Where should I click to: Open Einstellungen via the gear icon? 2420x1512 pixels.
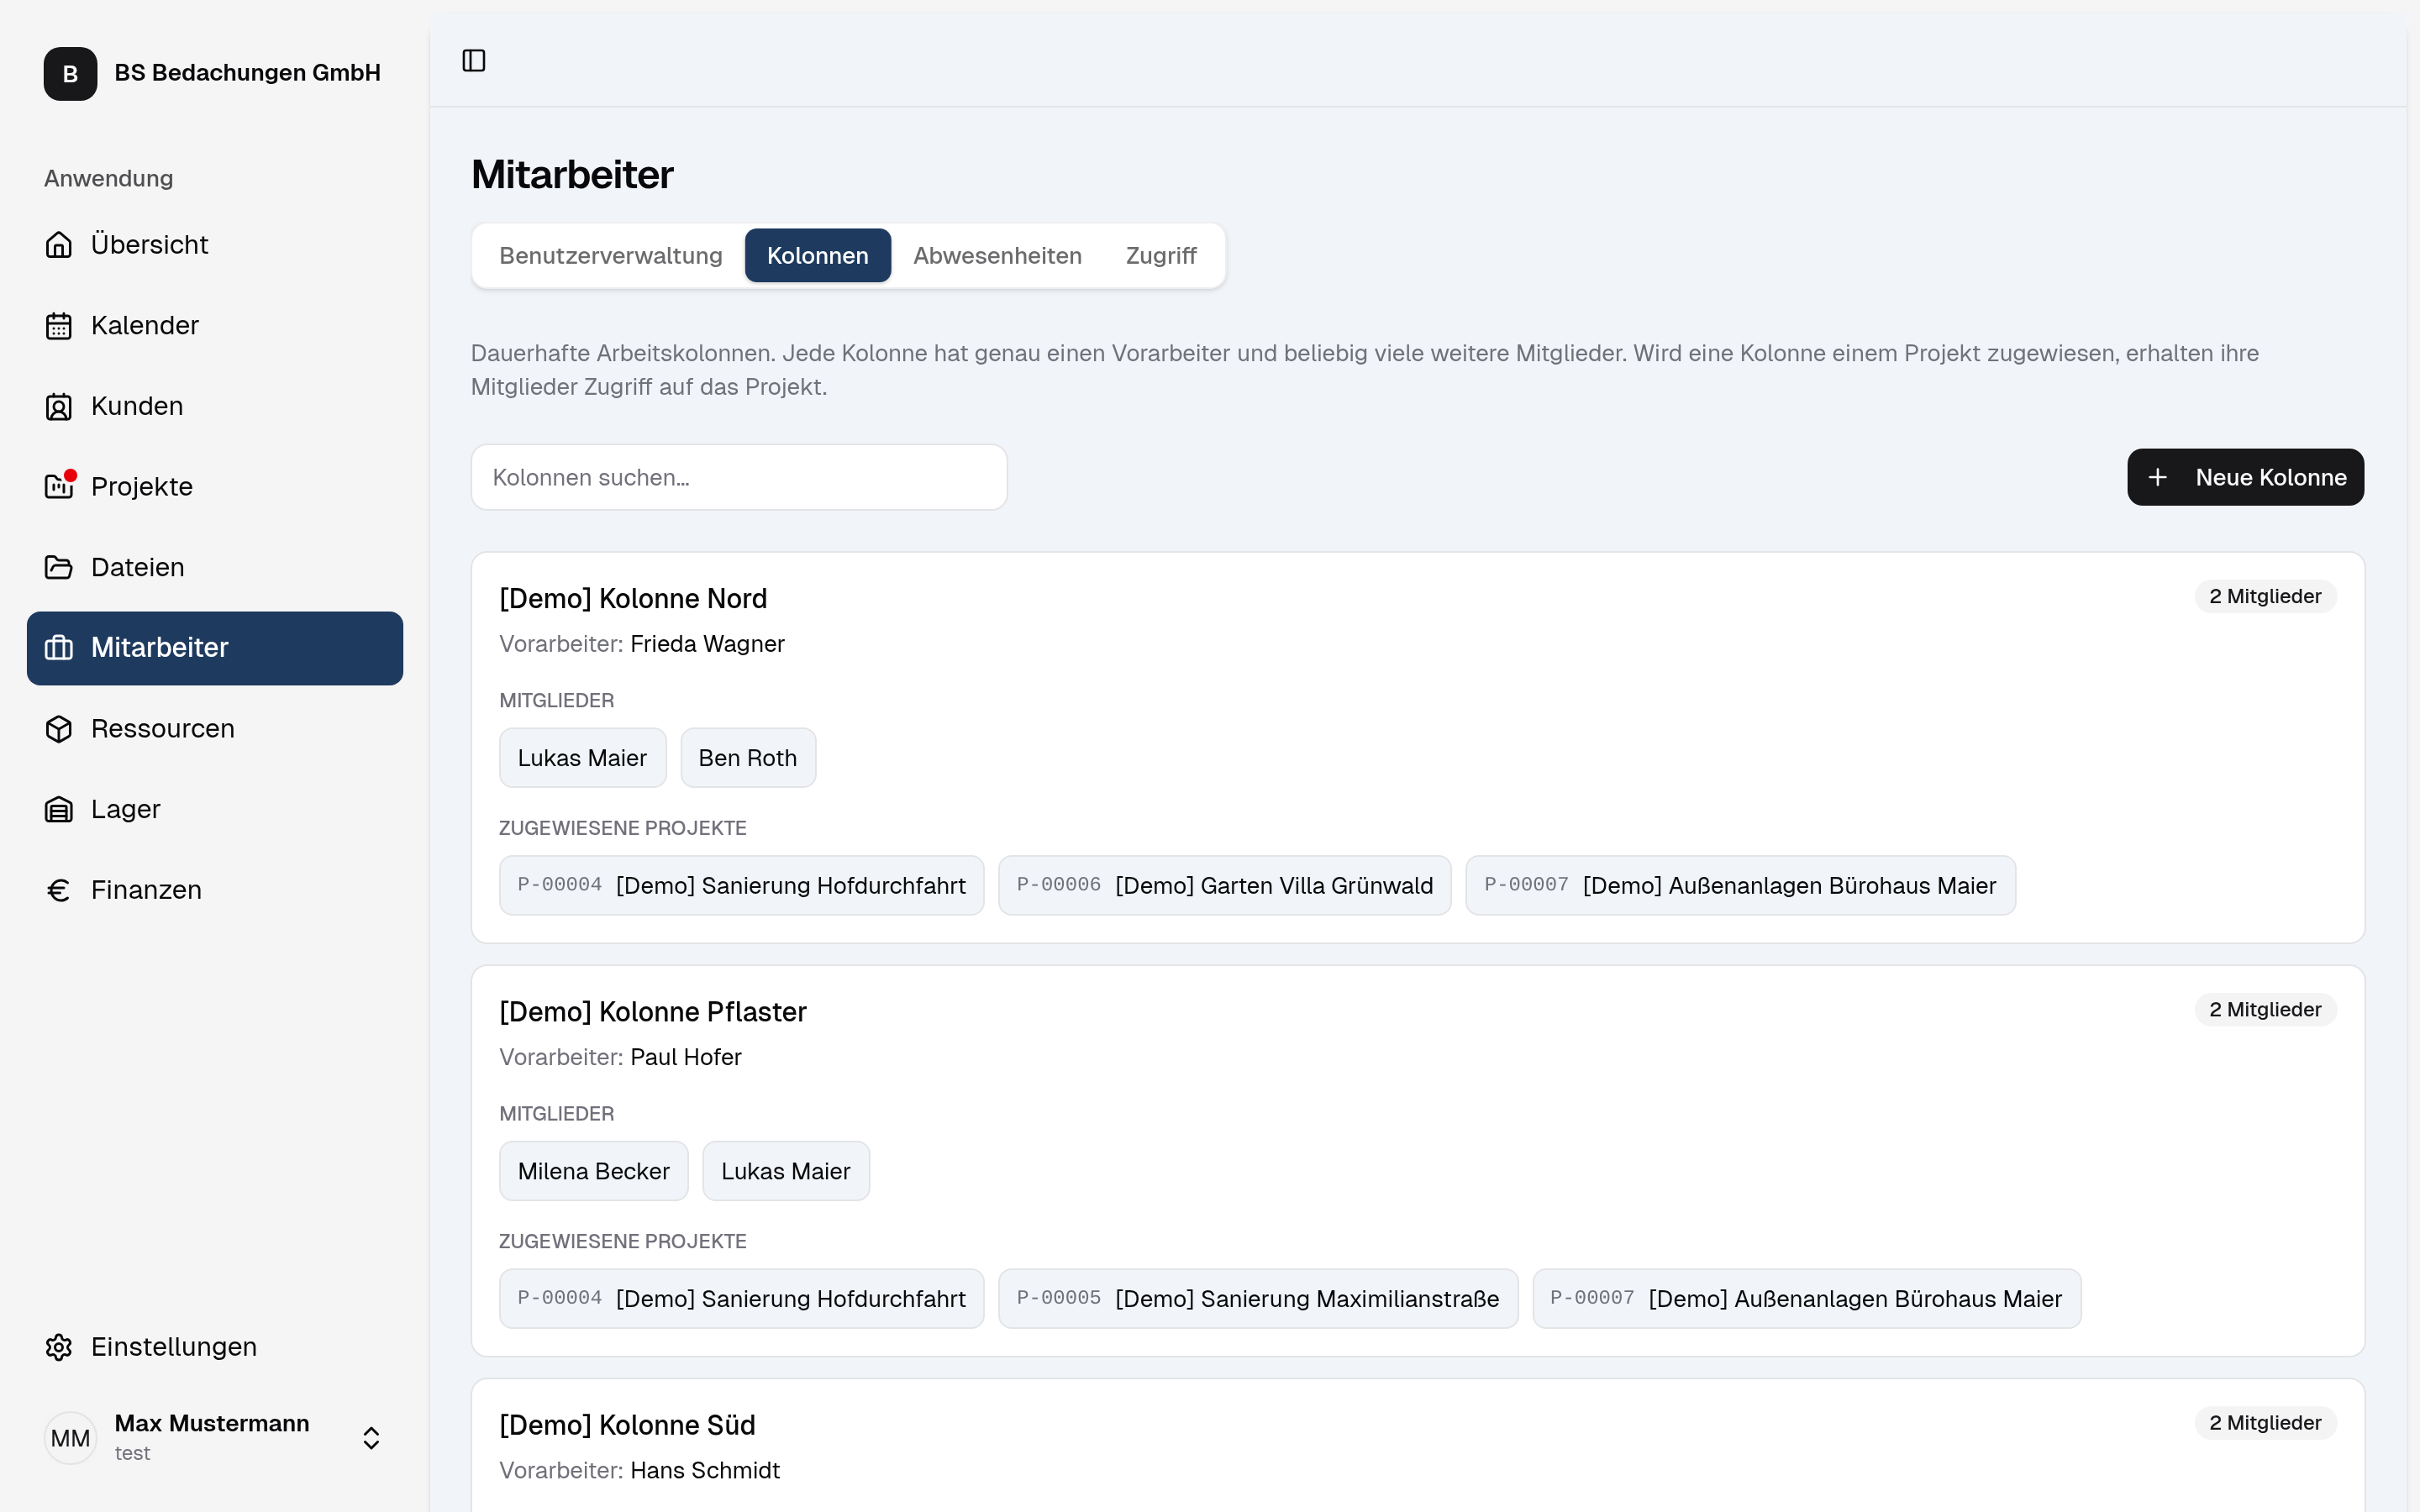59,1347
